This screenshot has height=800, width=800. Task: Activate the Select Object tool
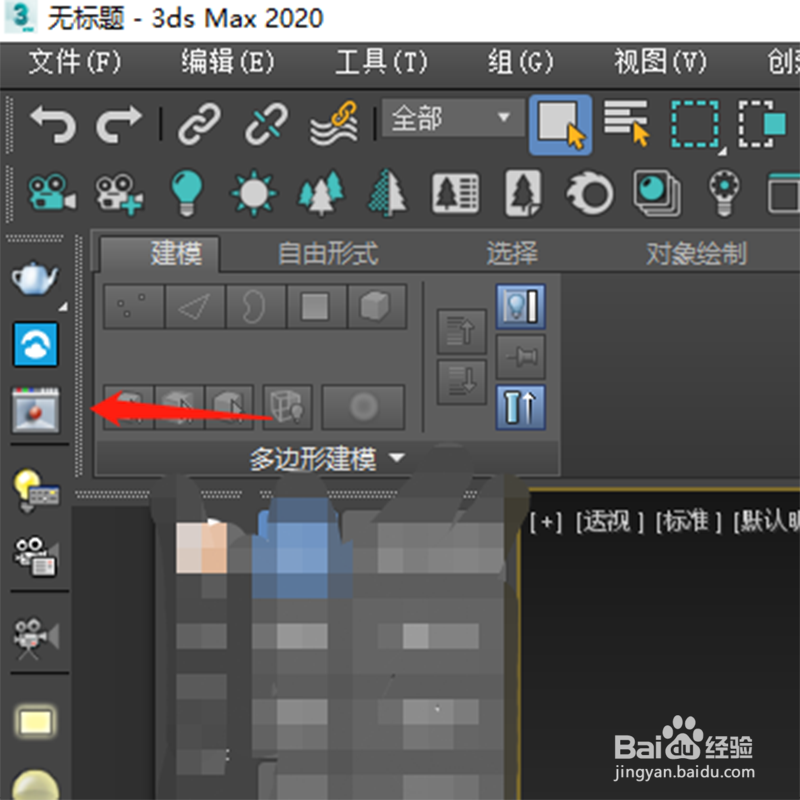click(x=561, y=125)
